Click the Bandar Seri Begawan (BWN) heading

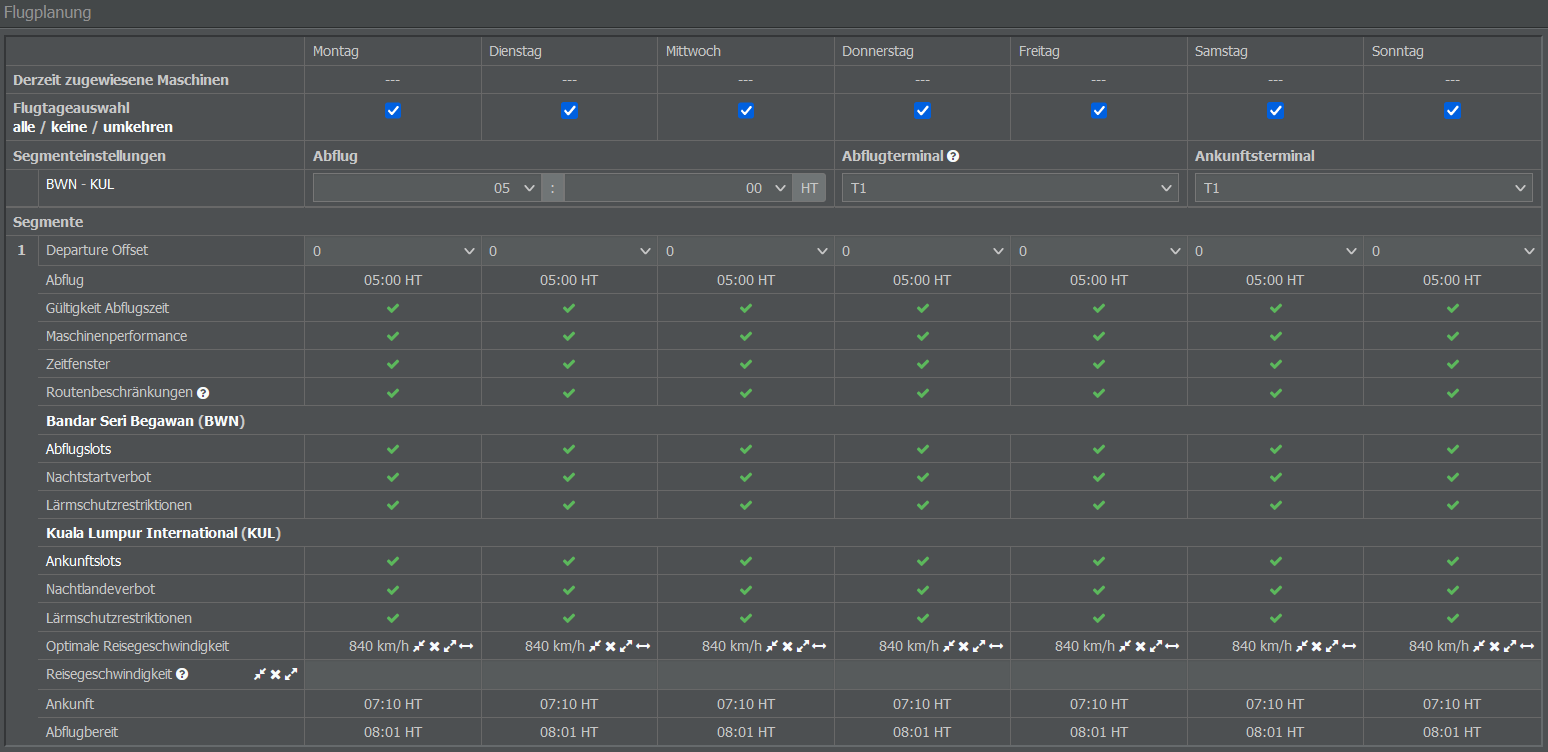[146, 421]
